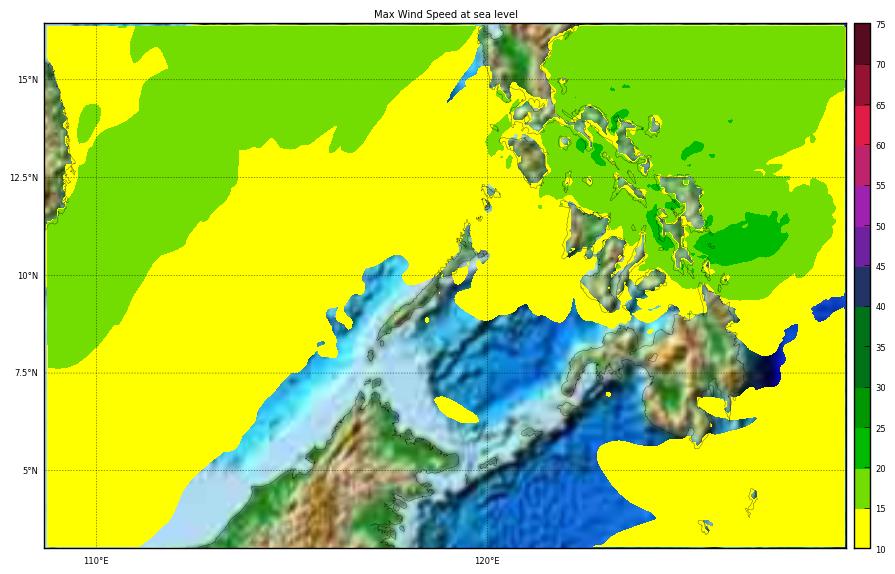This screenshot has width=895, height=574.
Task: Click the 15°N latitude axis label
Action: tap(28, 80)
